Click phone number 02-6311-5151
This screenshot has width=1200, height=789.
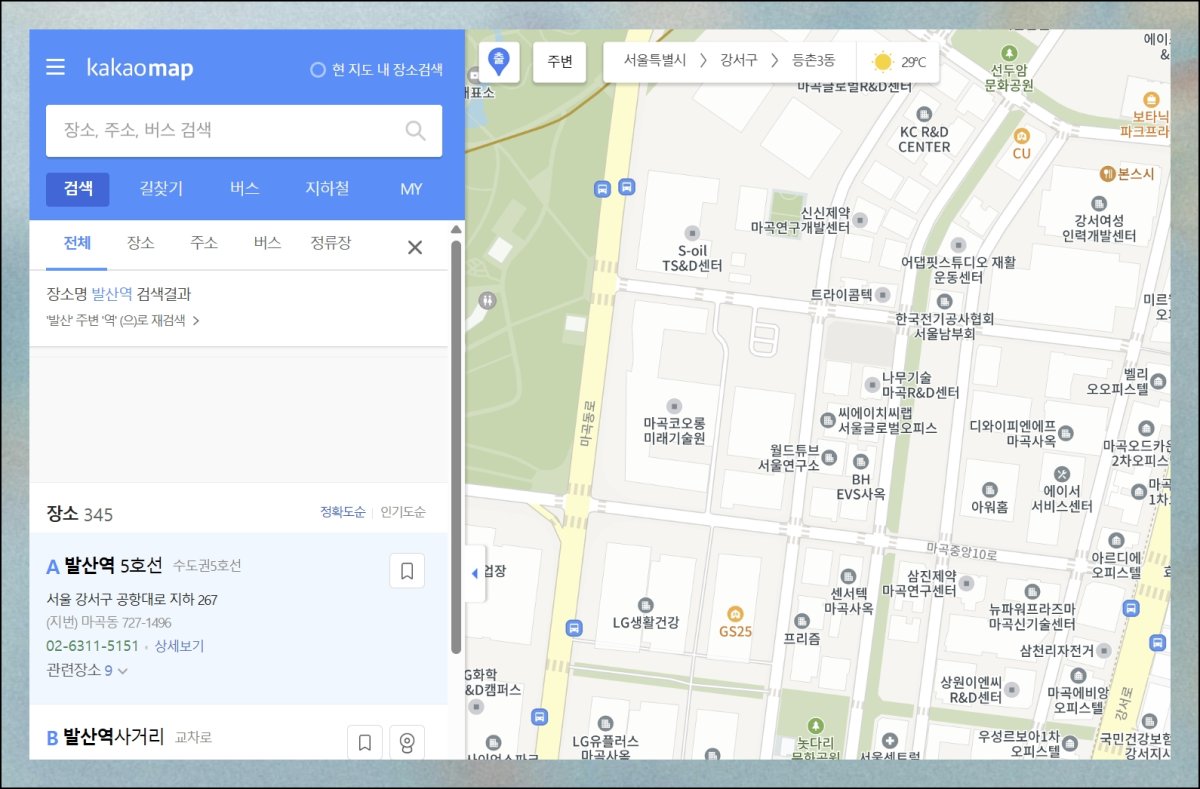tap(92, 646)
